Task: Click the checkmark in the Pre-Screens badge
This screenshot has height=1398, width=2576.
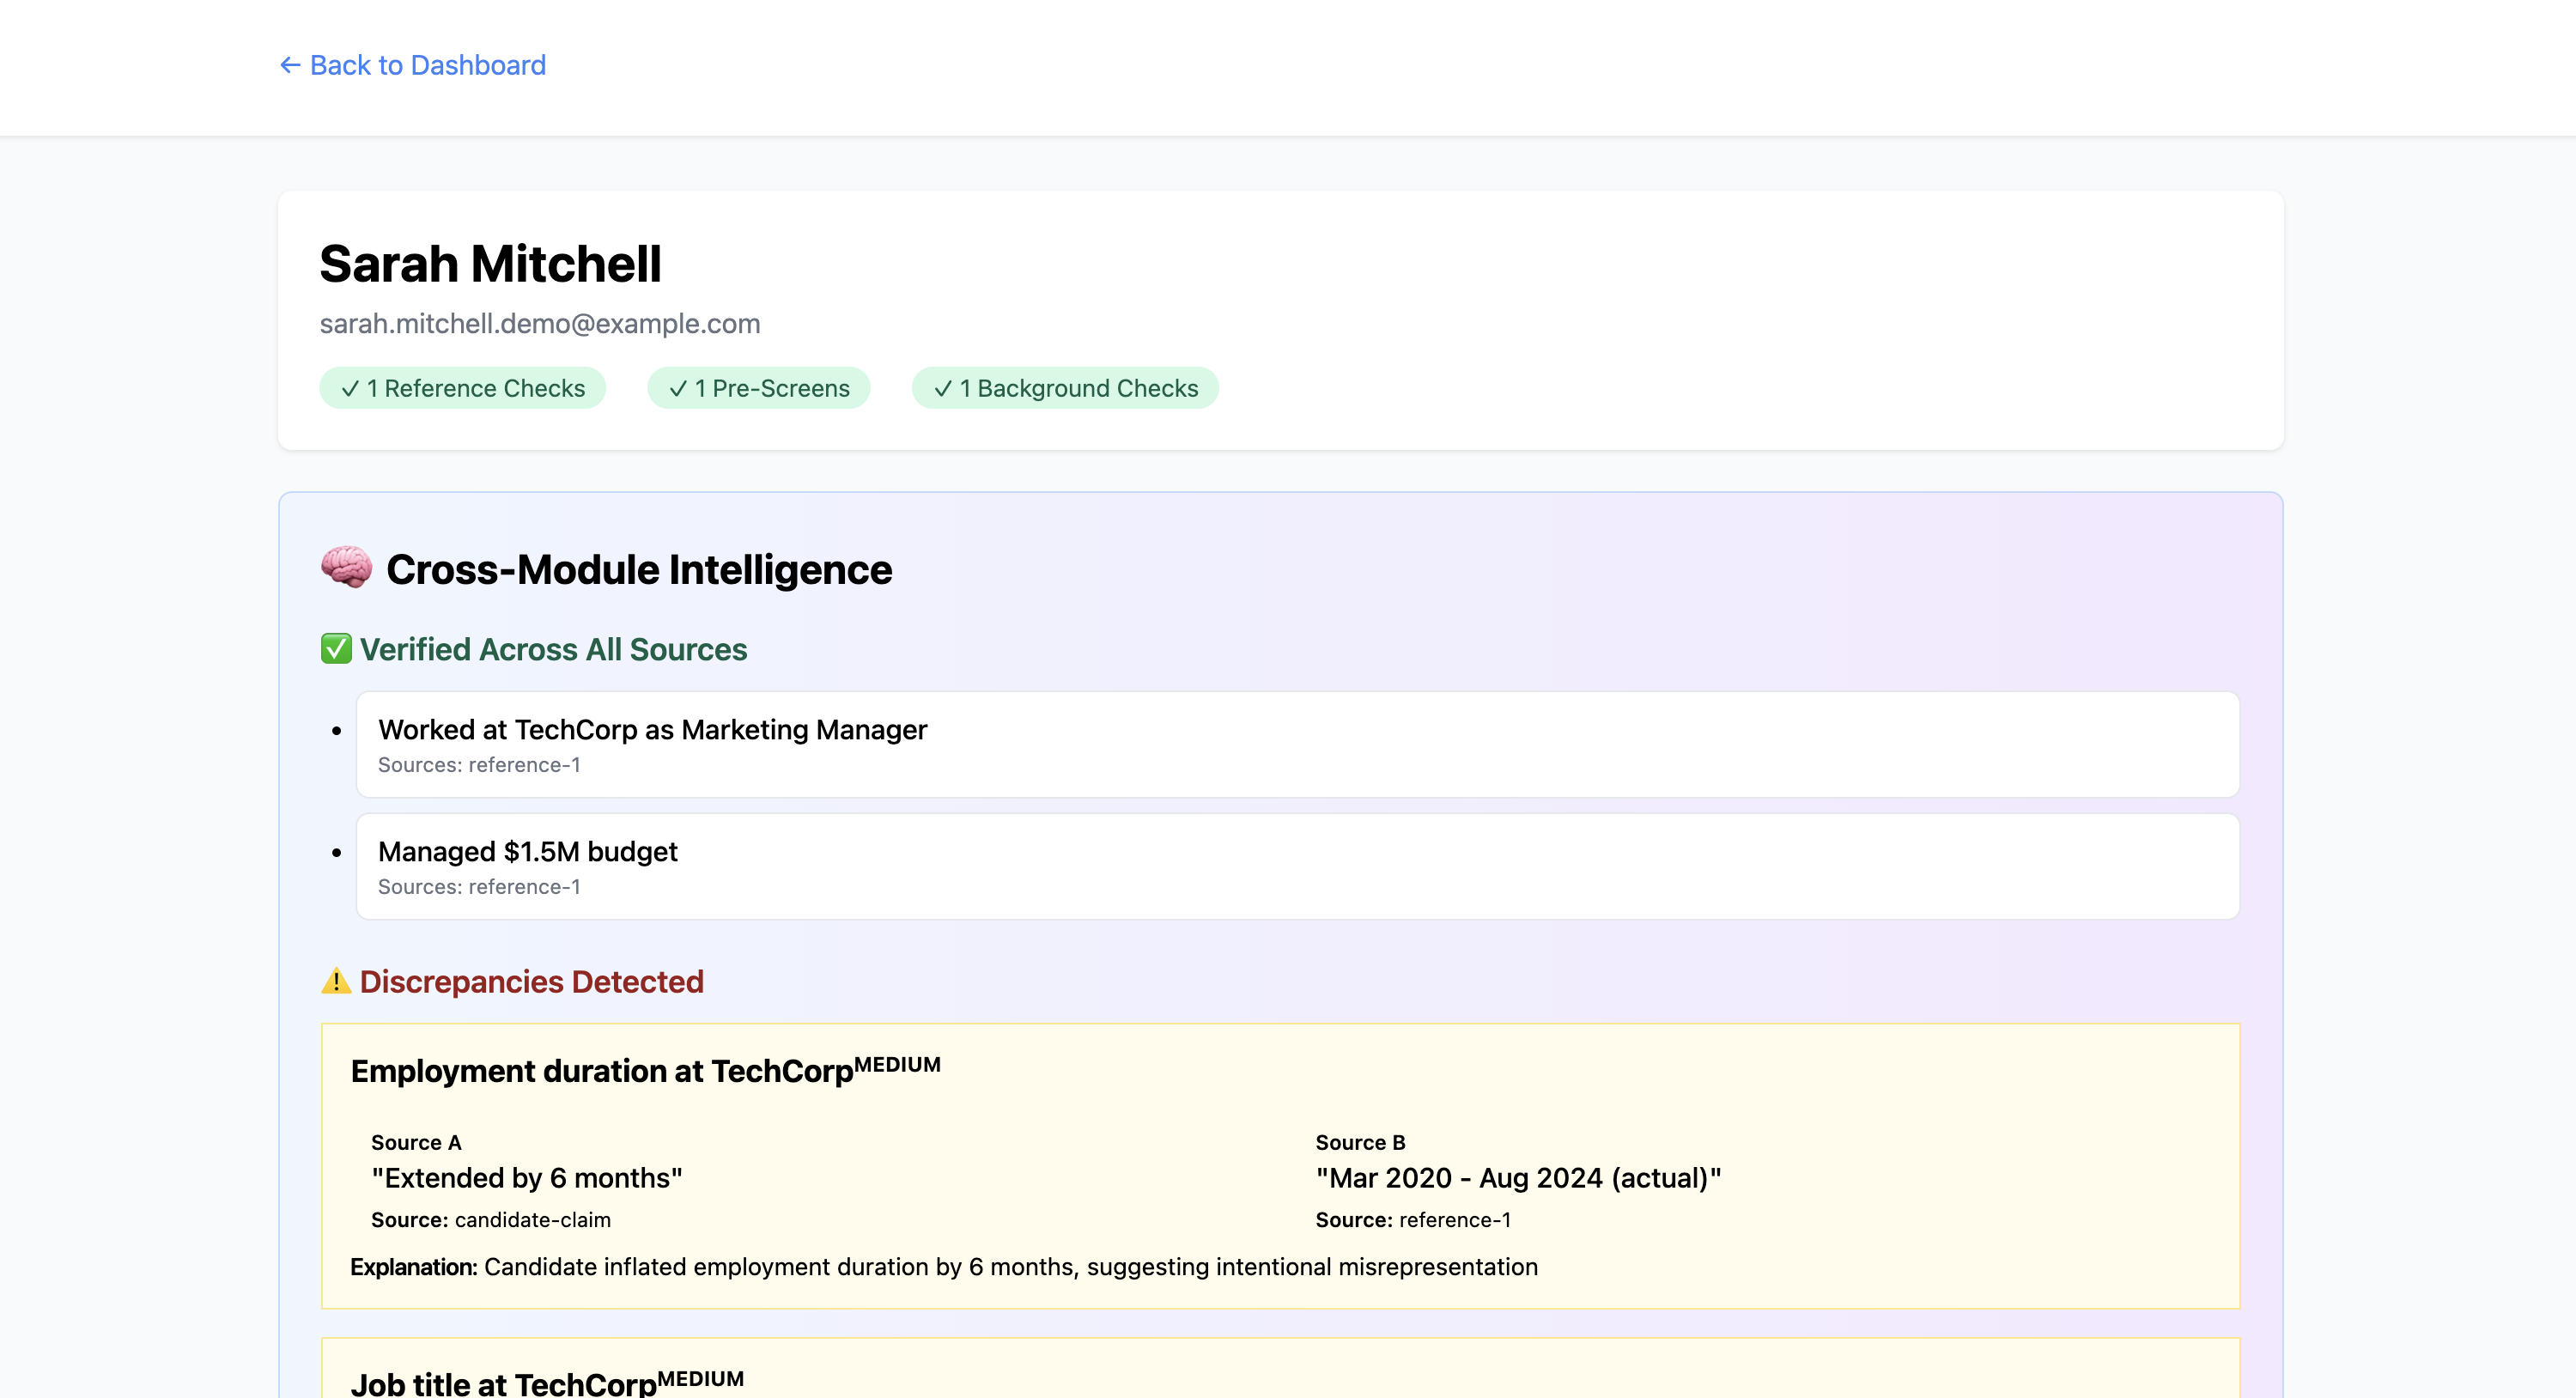Action: 678,388
